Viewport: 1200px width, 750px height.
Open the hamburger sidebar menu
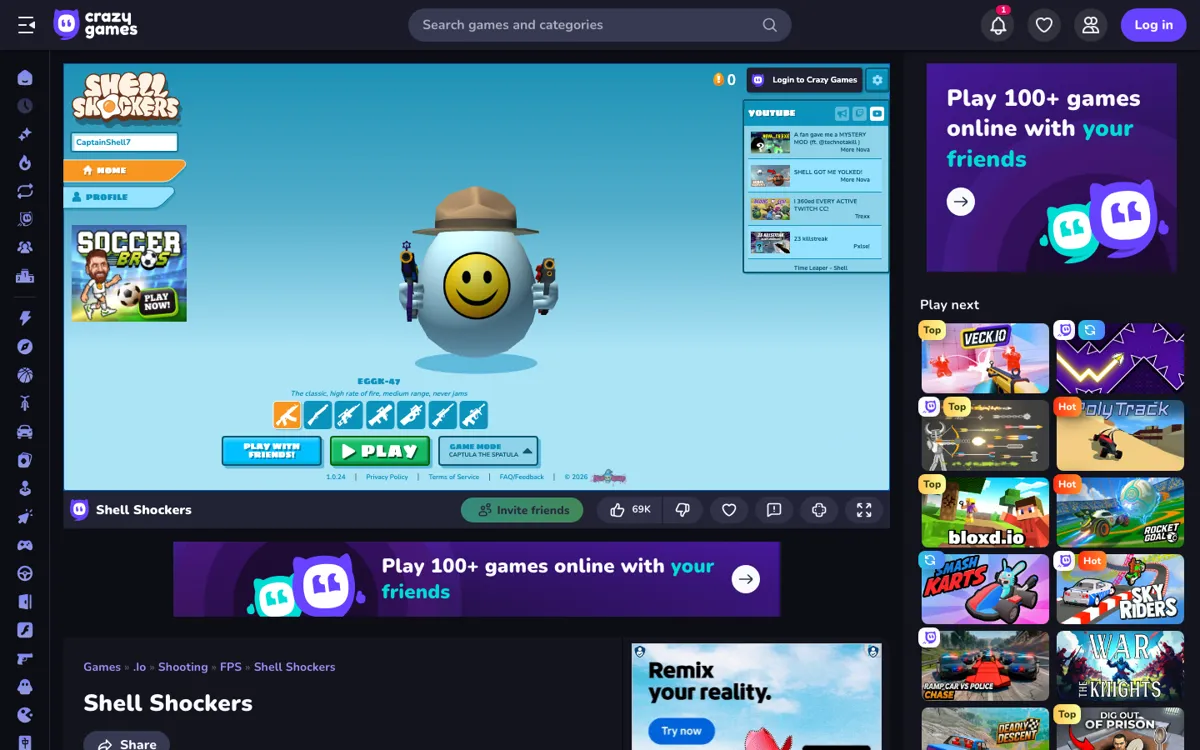click(x=26, y=25)
